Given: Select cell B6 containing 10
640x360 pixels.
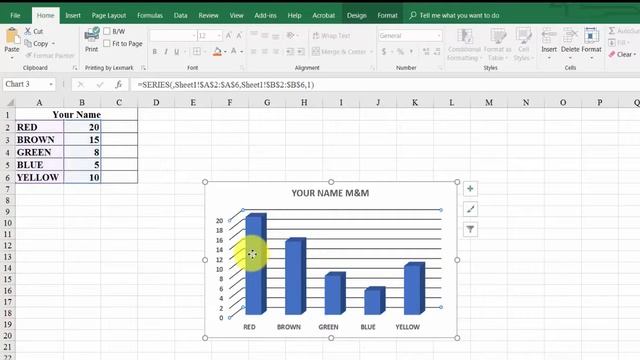Looking at the screenshot, I should tap(82, 177).
